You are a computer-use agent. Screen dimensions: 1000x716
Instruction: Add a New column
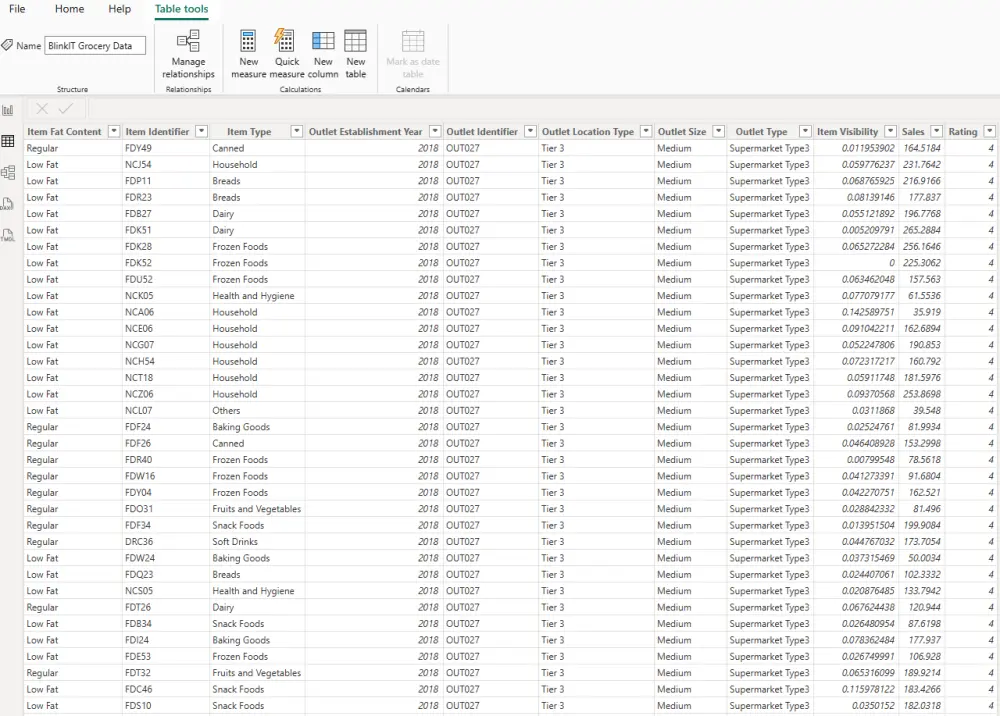point(323,54)
